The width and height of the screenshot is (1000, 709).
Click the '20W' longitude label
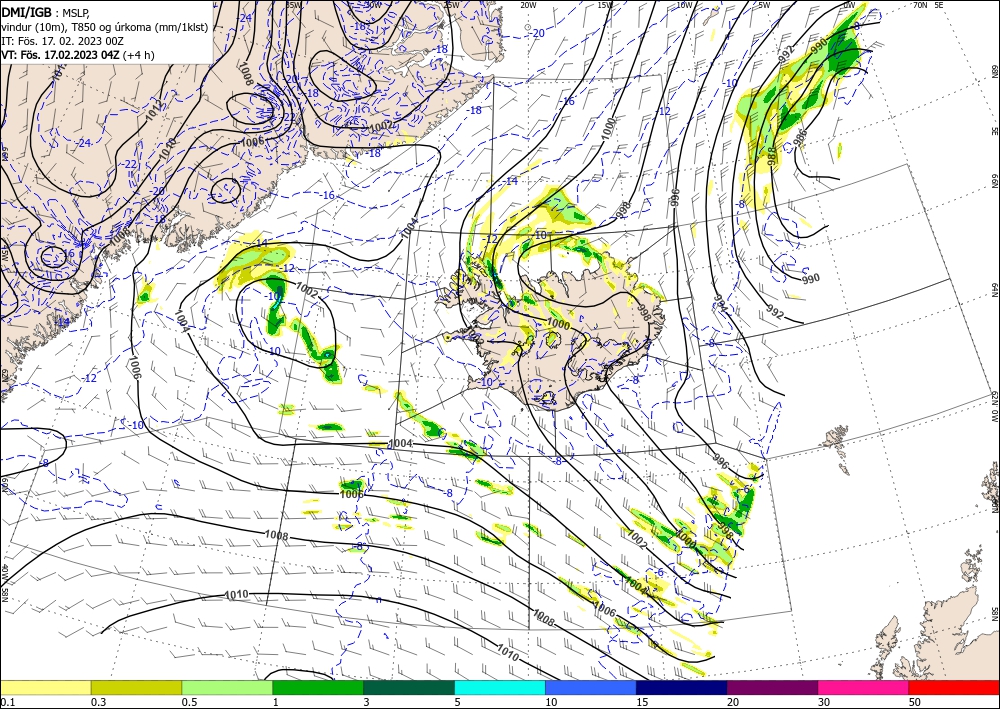point(528,5)
